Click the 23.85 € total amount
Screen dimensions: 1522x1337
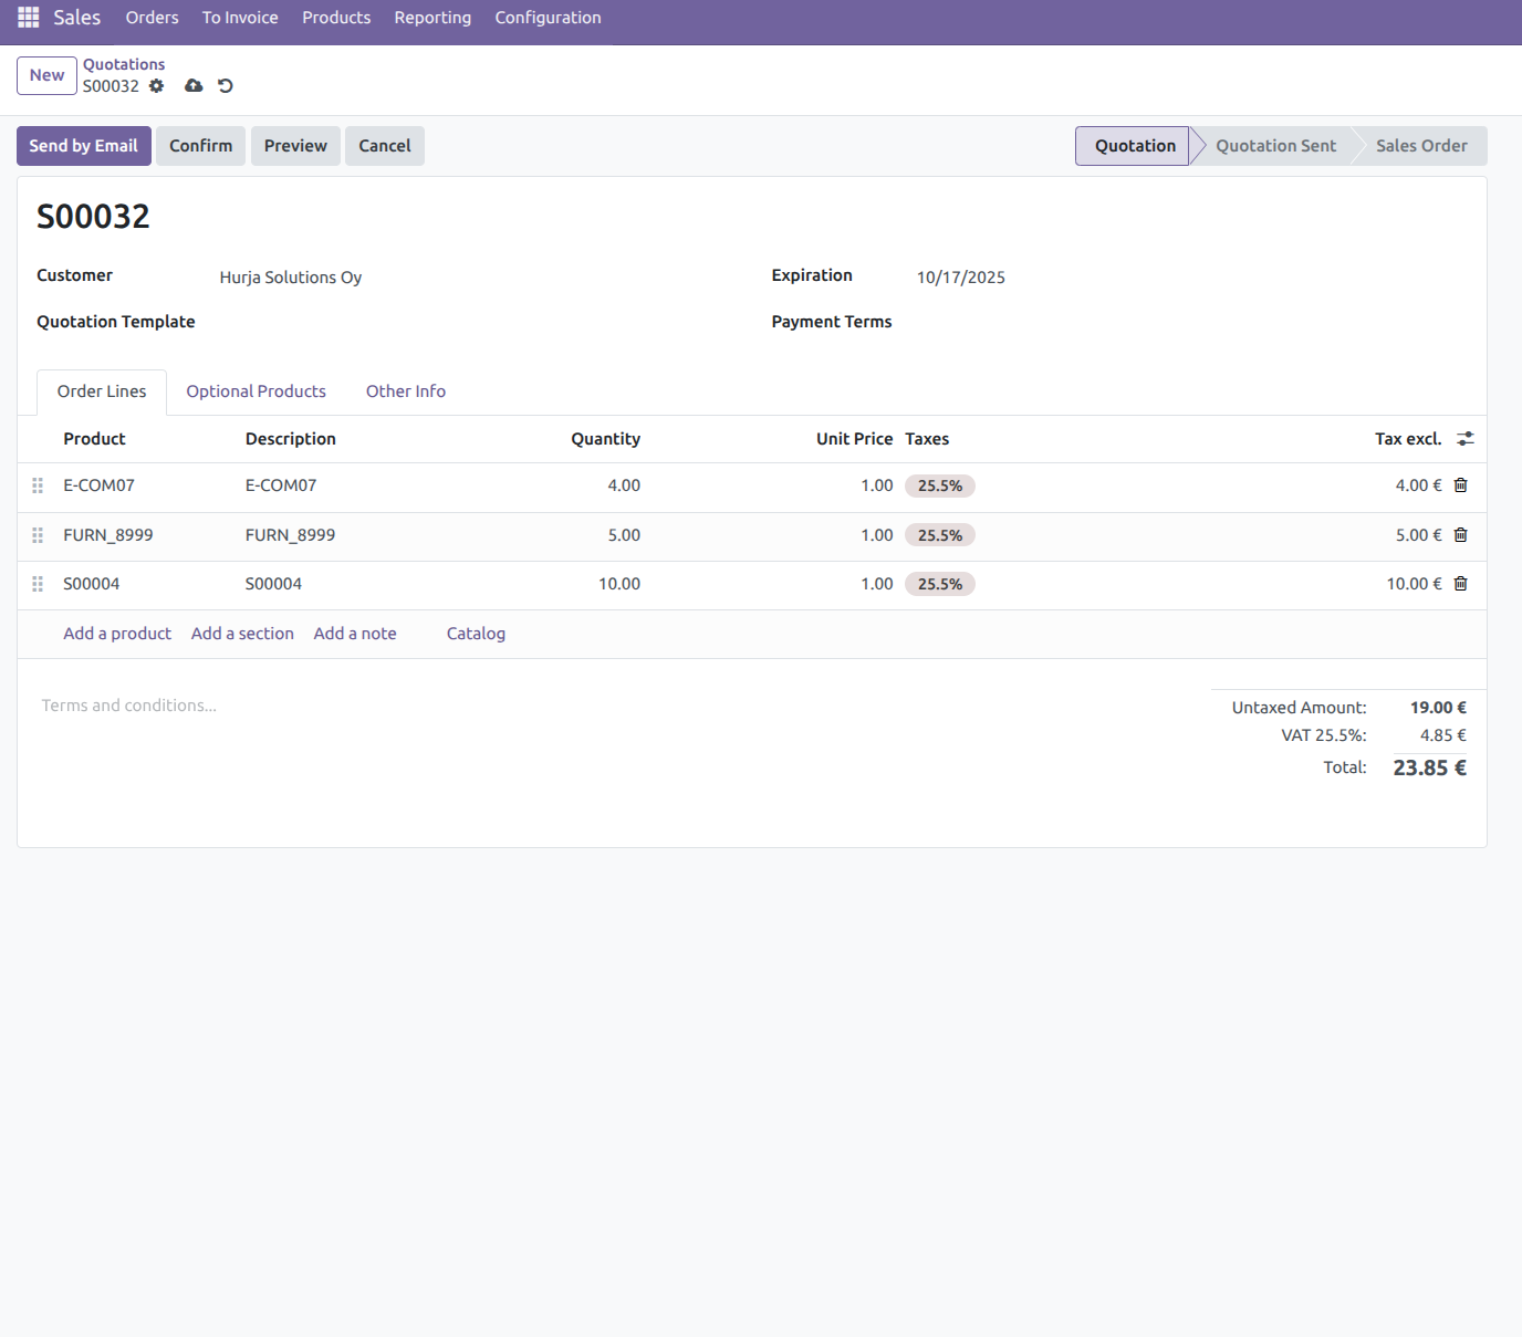pos(1429,768)
